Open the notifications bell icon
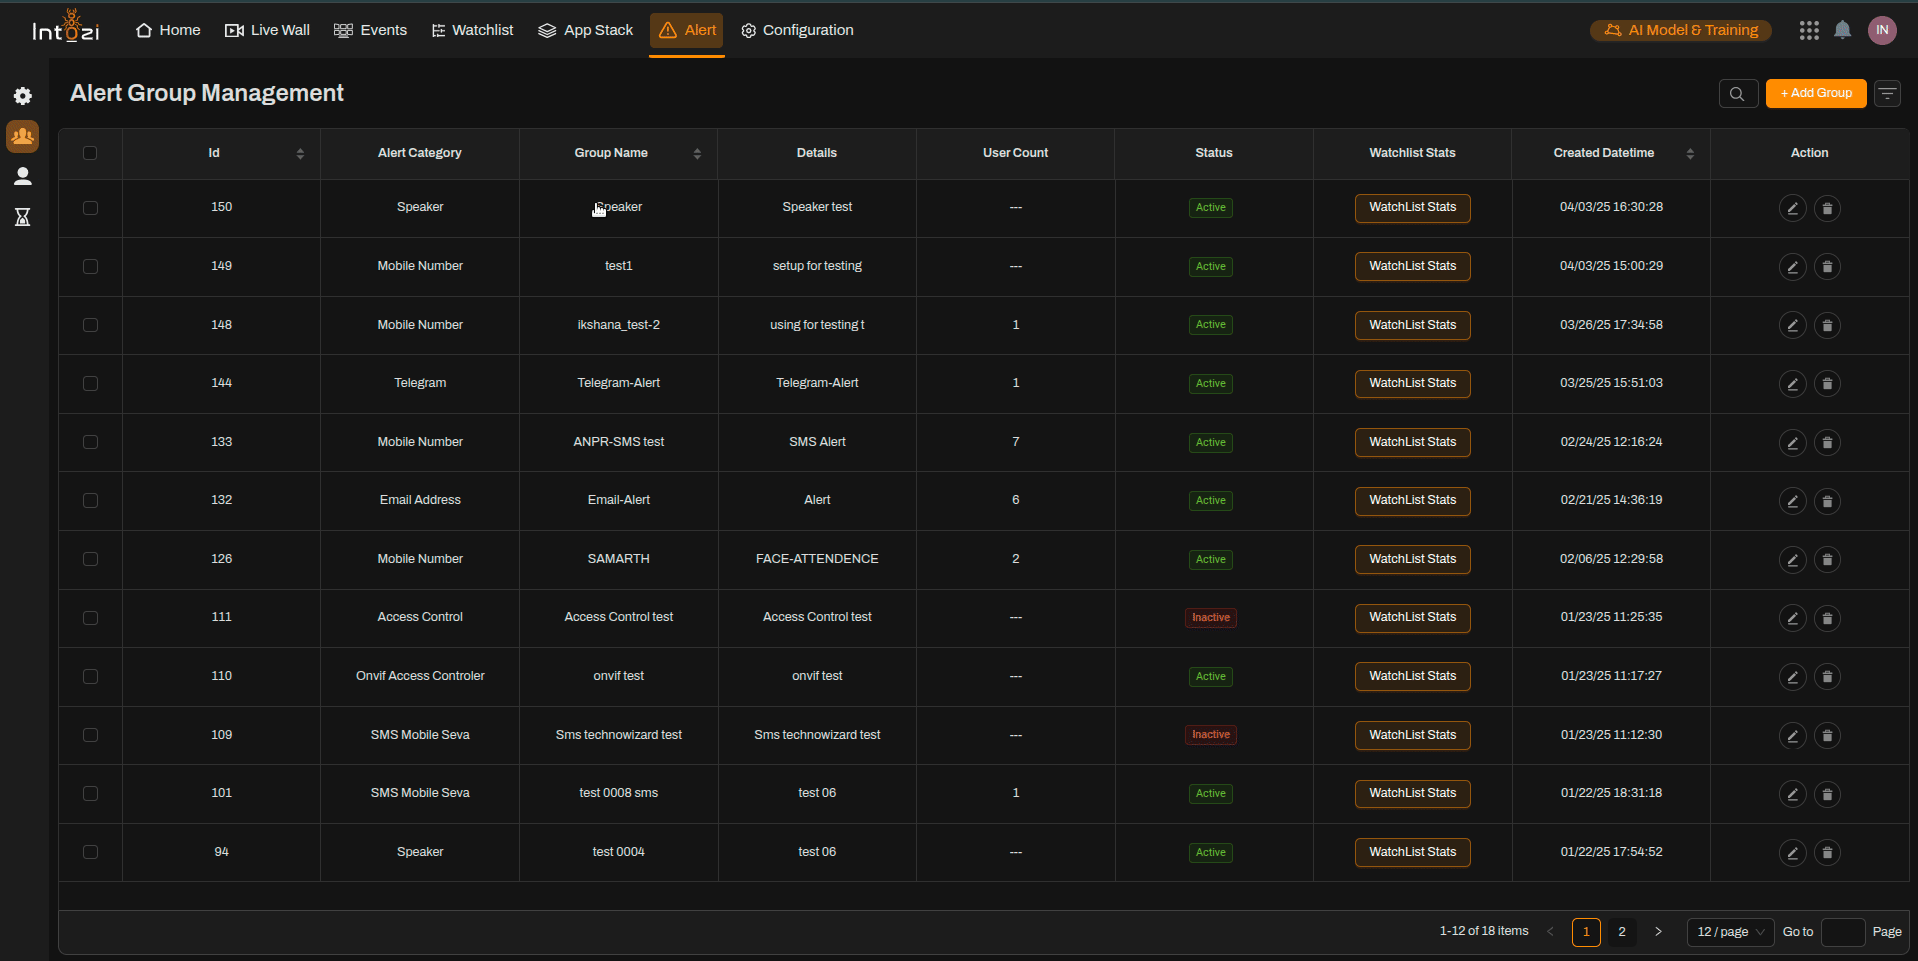 pos(1841,30)
